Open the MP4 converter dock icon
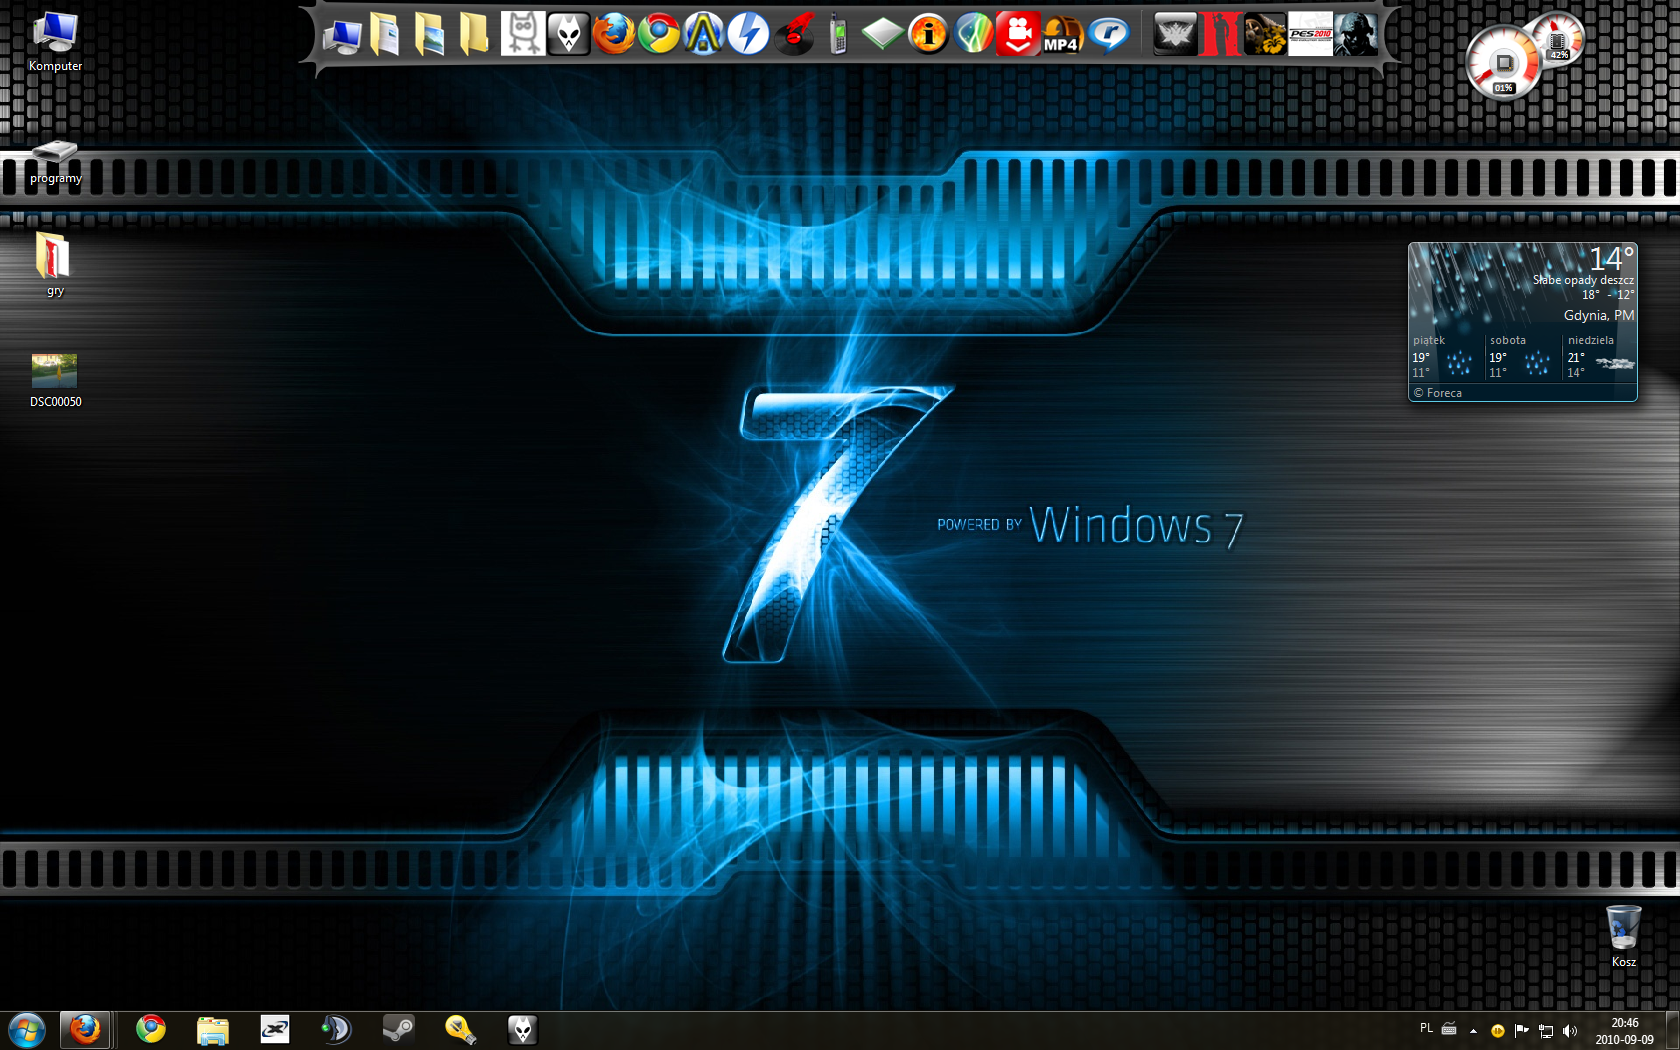 coord(1063,34)
